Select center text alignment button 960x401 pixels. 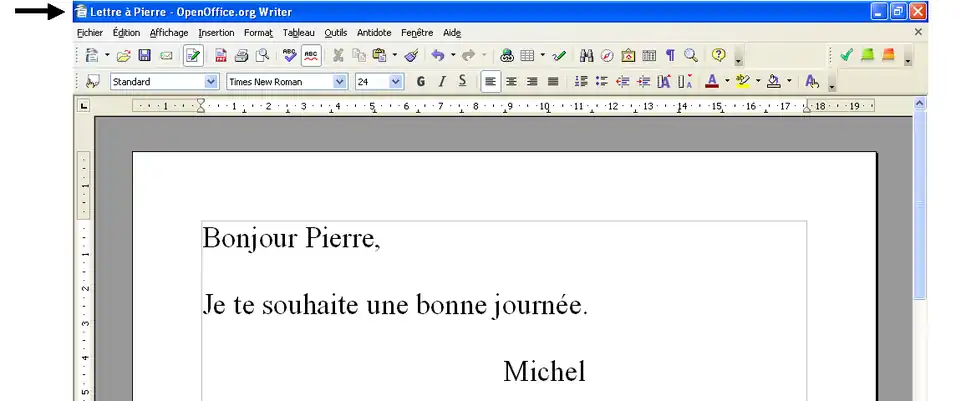[511, 82]
